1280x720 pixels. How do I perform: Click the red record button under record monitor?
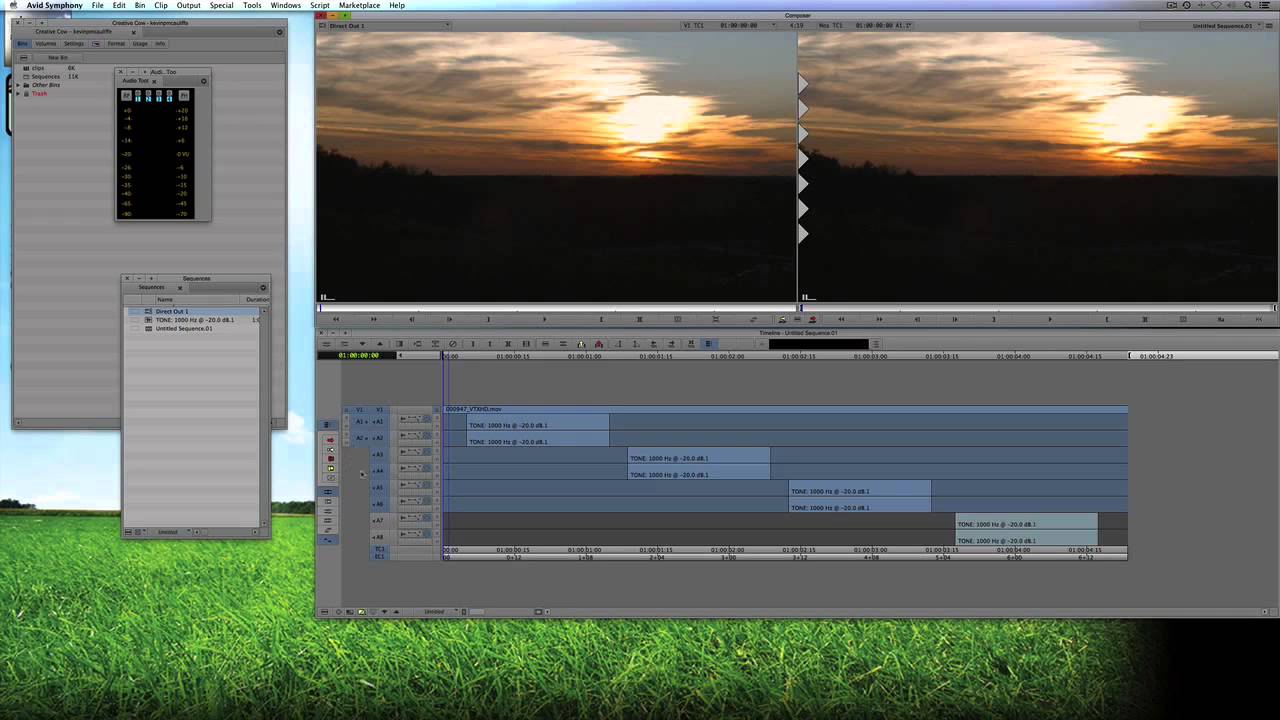pyautogui.click(x=812, y=319)
